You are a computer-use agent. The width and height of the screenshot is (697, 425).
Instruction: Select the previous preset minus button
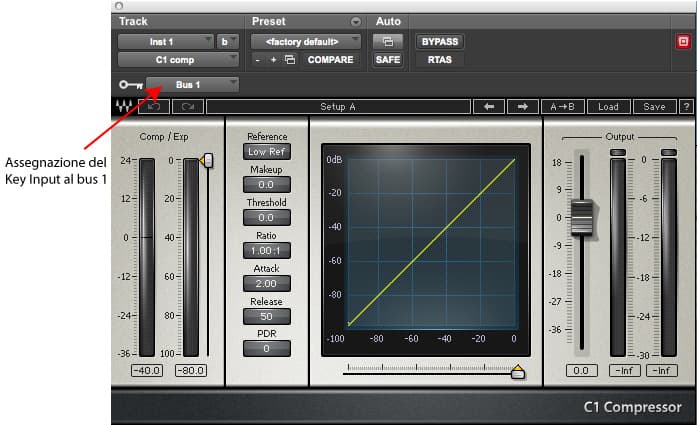(258, 60)
